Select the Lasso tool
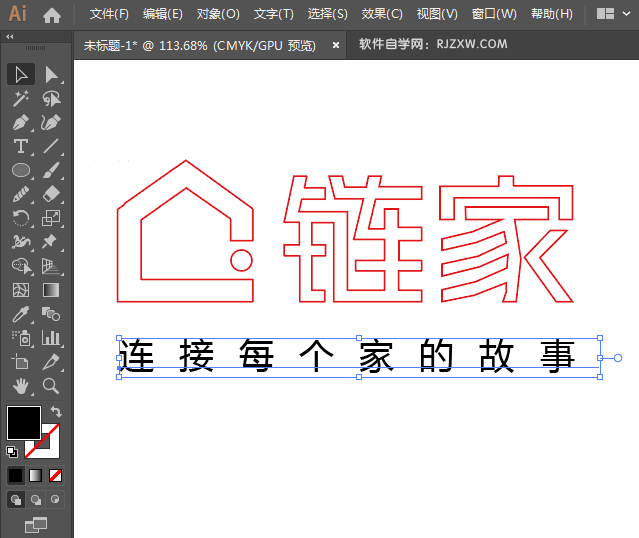Screen dimensions: 639x538 tap(51, 99)
